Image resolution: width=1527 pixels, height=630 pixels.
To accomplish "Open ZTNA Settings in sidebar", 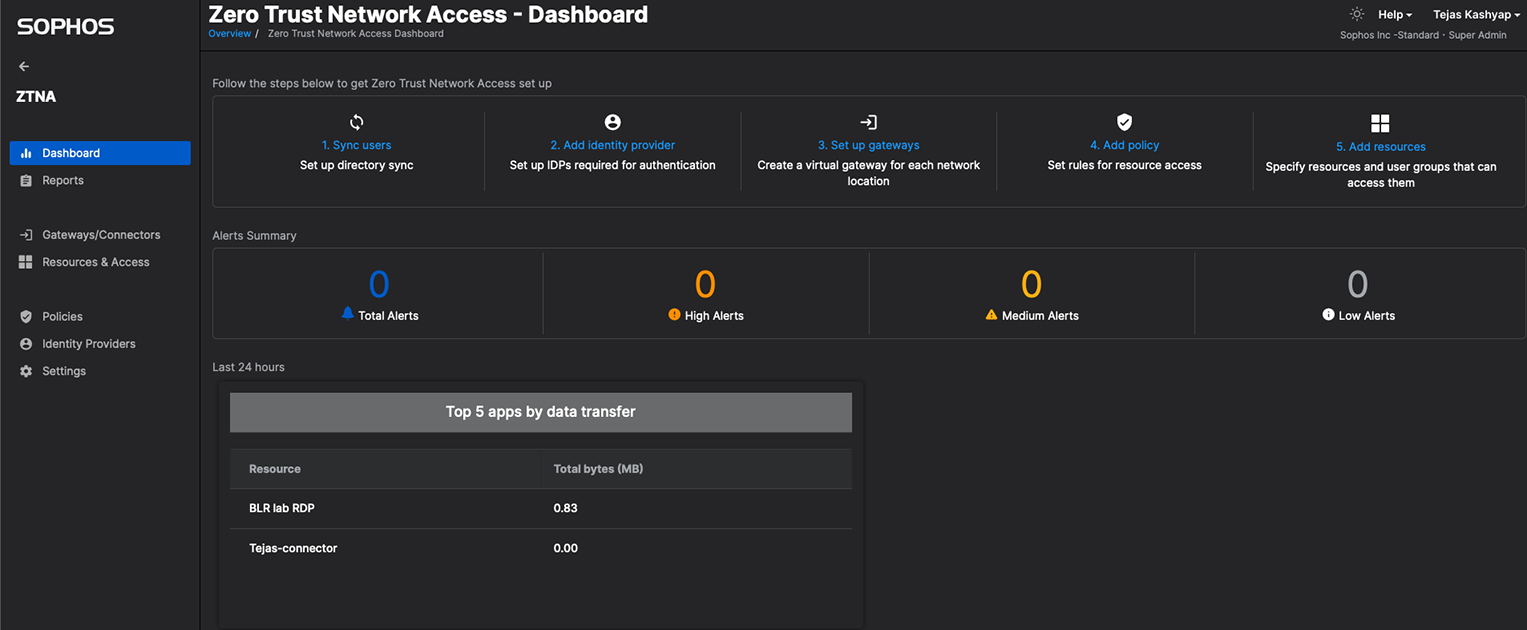I will (64, 371).
